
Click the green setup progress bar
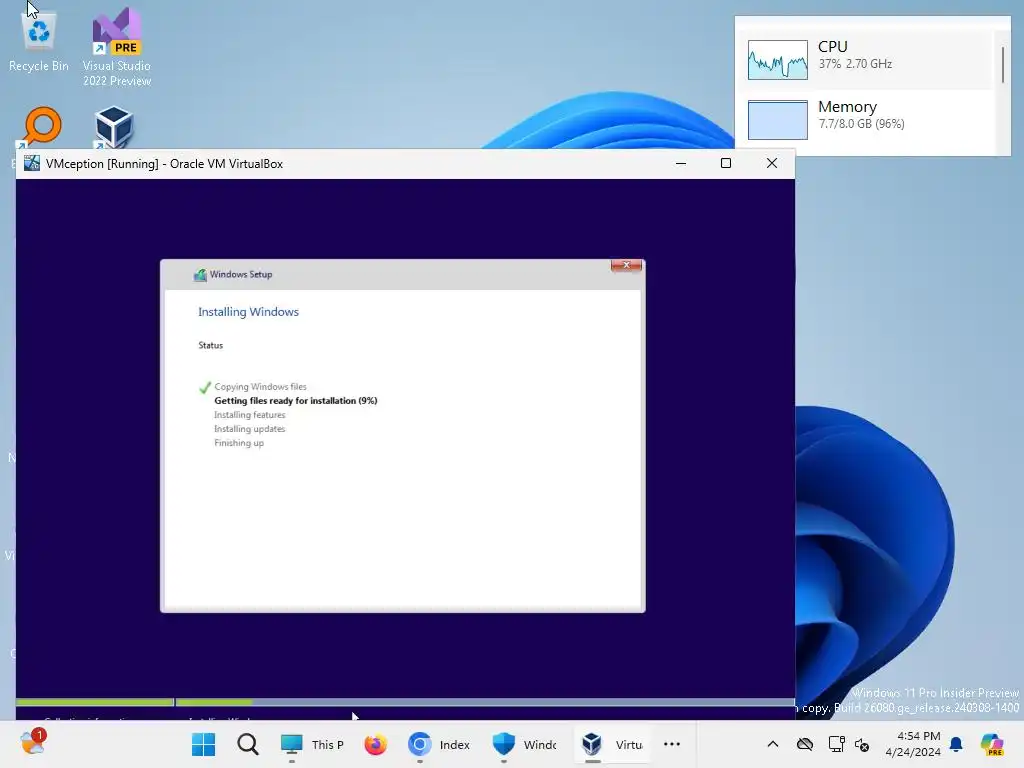click(x=134, y=703)
